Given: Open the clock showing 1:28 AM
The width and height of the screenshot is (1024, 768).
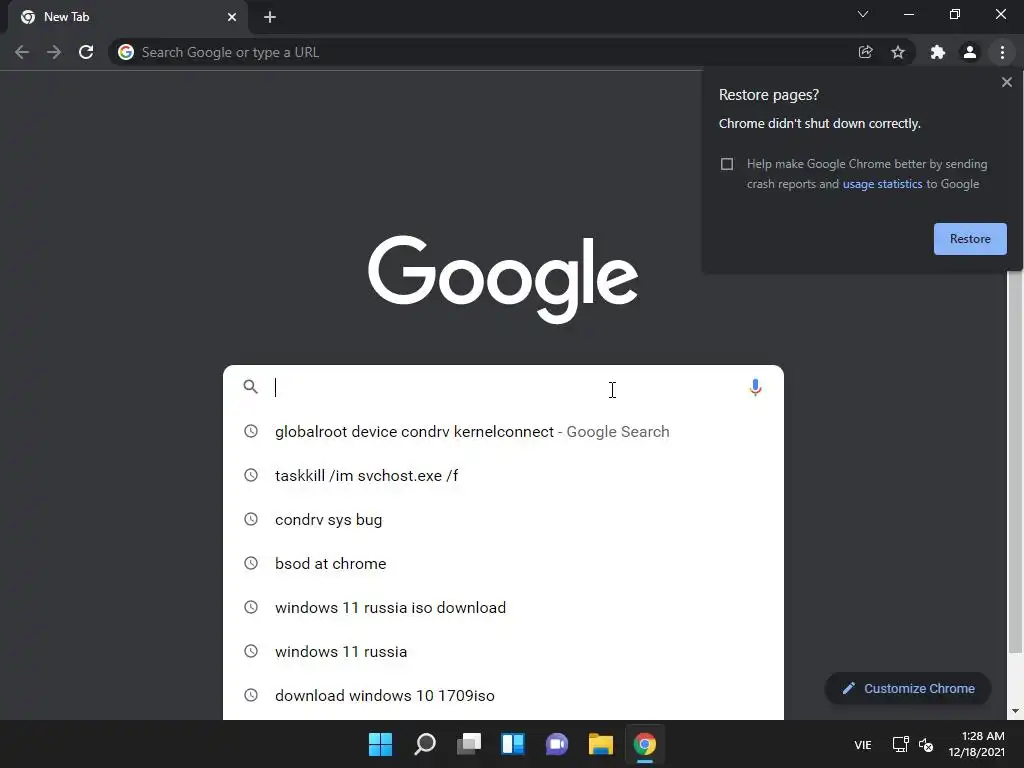Looking at the screenshot, I should pos(976,744).
